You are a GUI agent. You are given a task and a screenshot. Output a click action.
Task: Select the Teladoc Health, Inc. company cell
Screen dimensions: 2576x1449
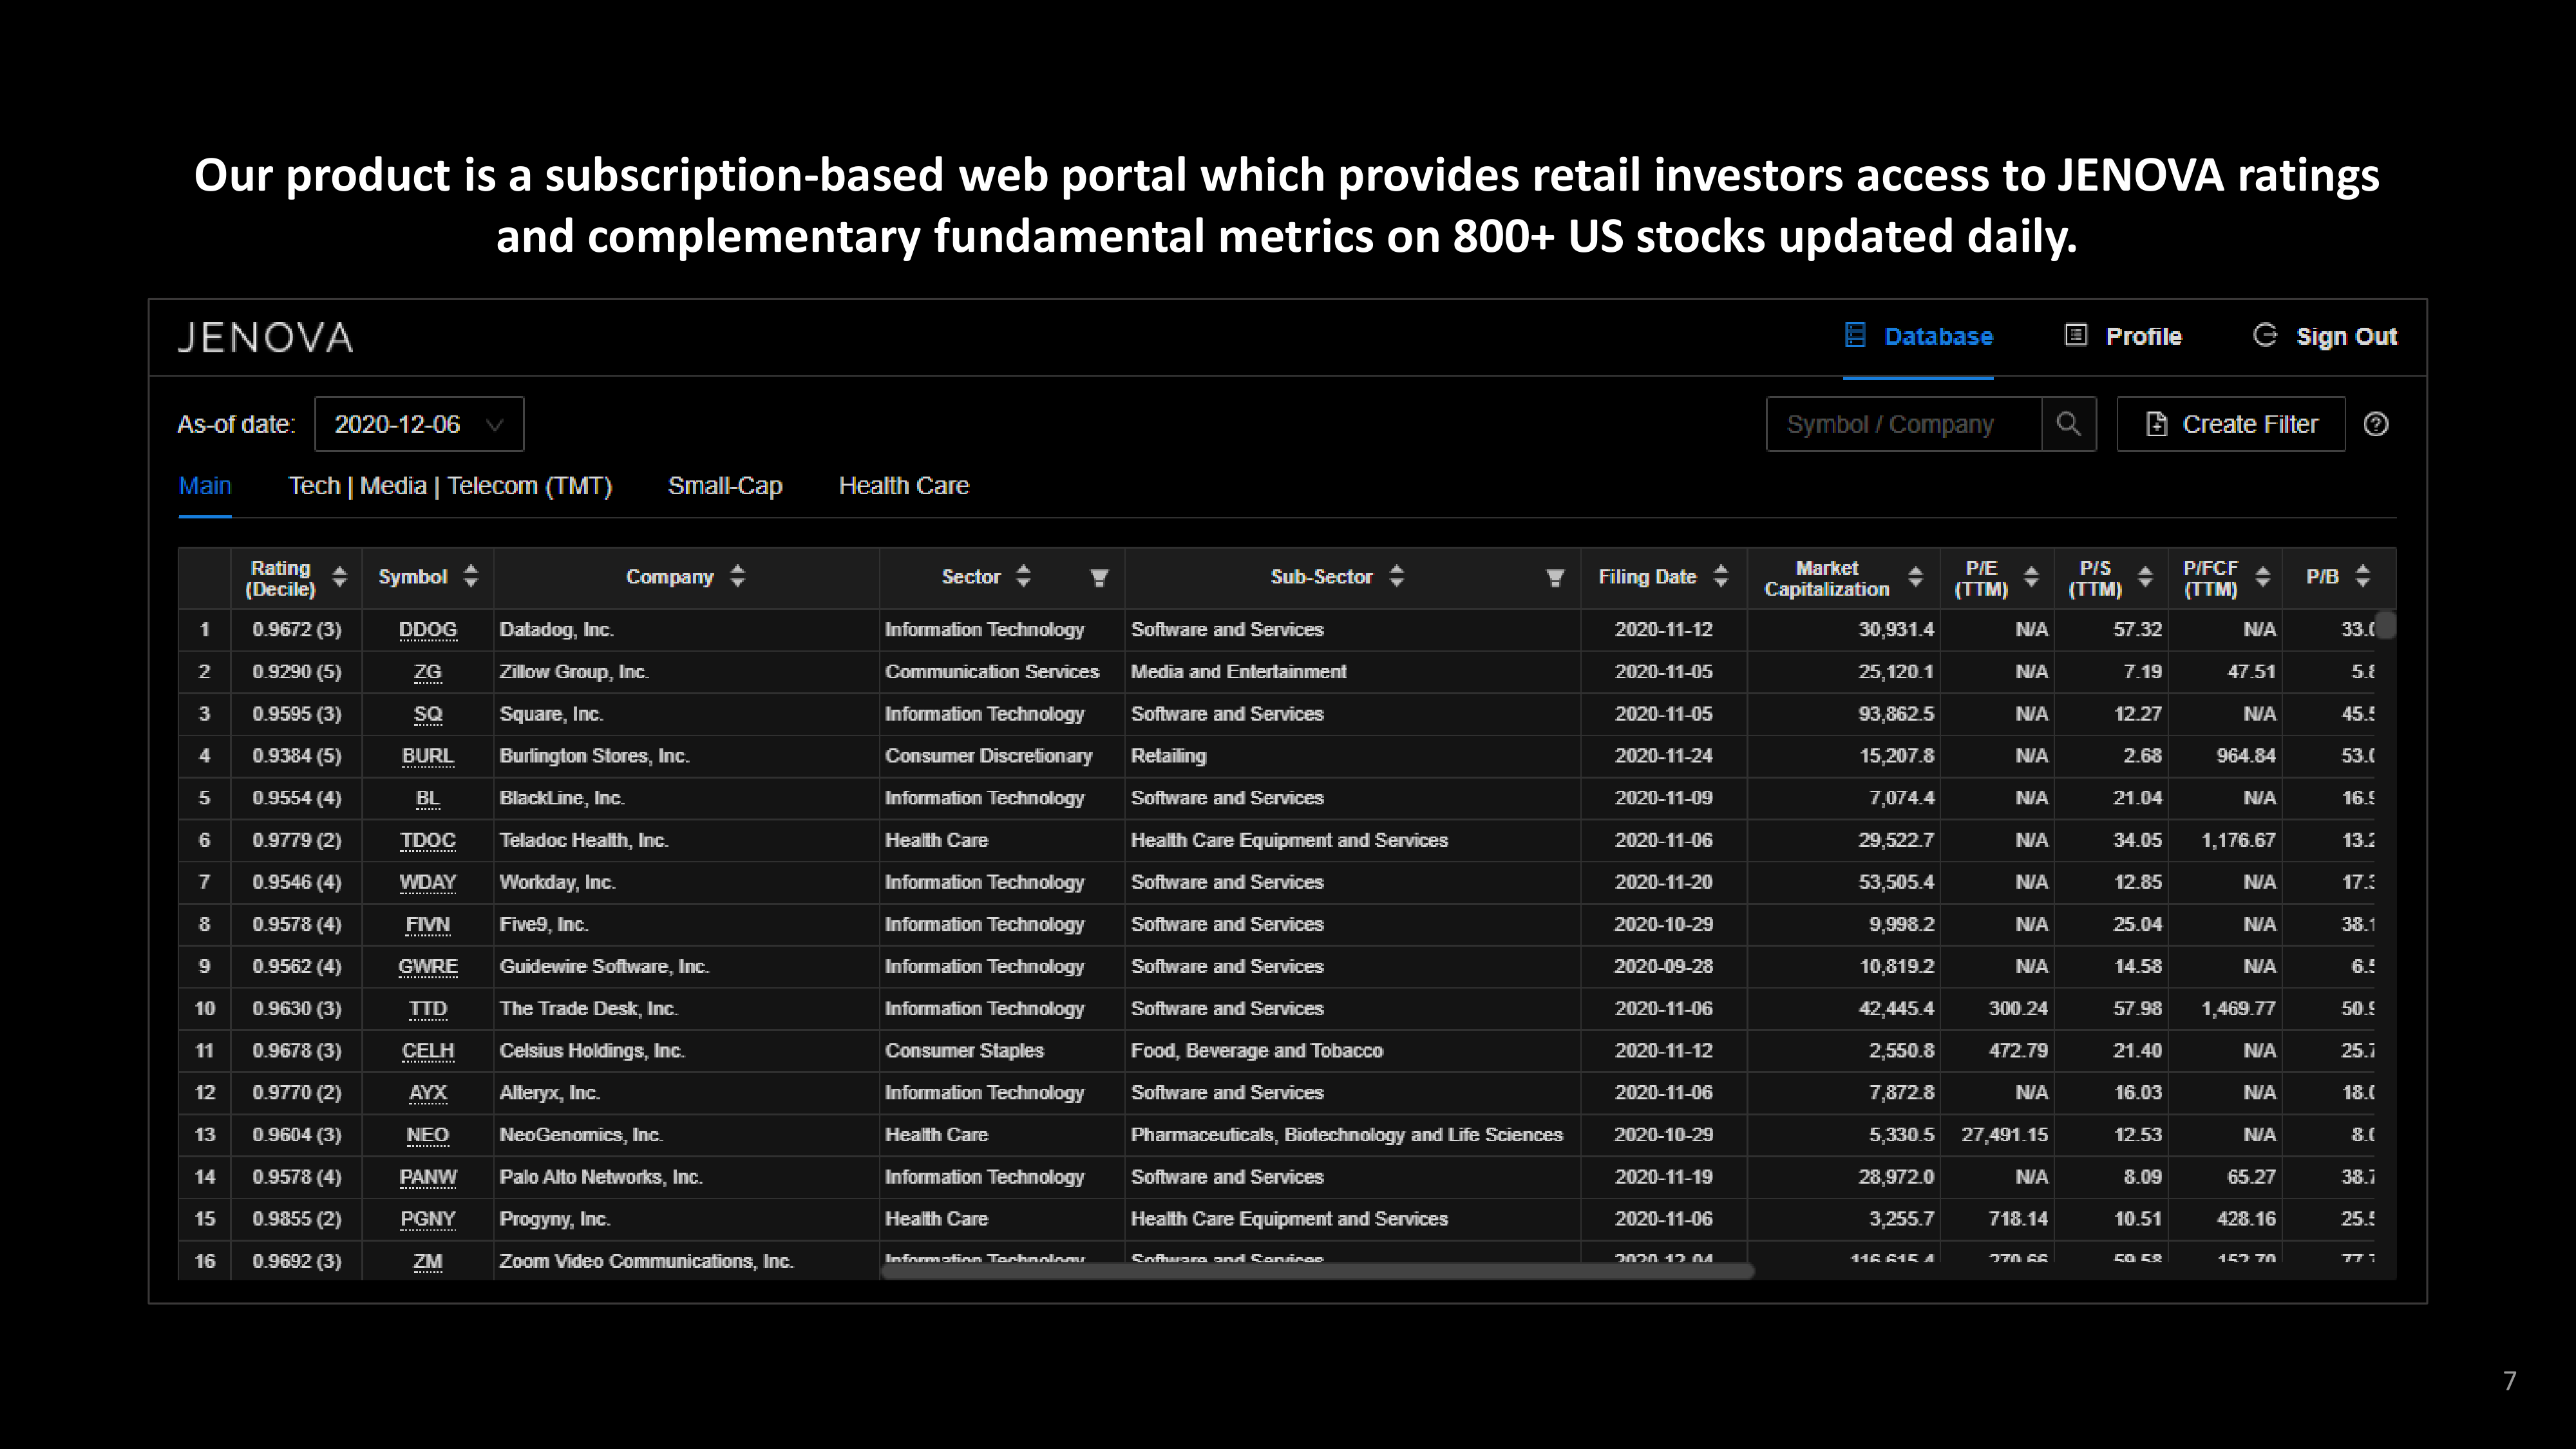point(686,840)
